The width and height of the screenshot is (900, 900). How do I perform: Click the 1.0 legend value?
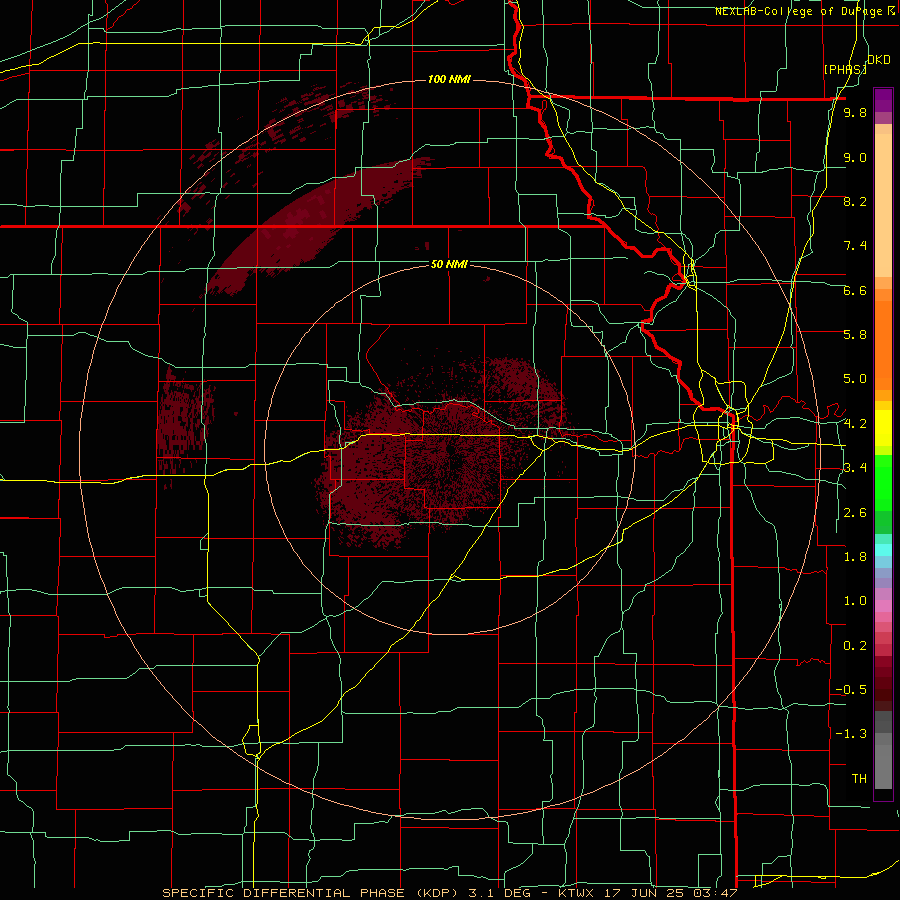[855, 601]
